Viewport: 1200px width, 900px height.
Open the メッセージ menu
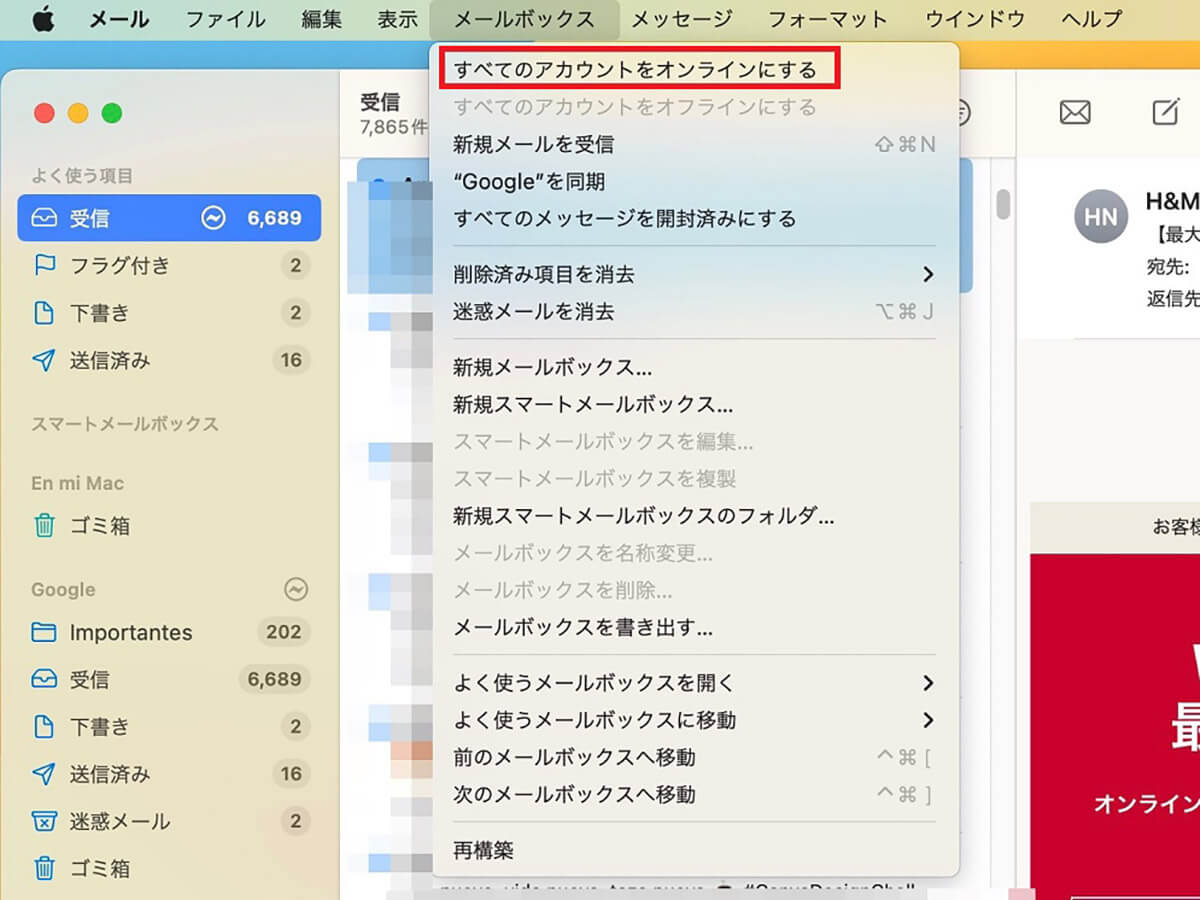pos(682,19)
